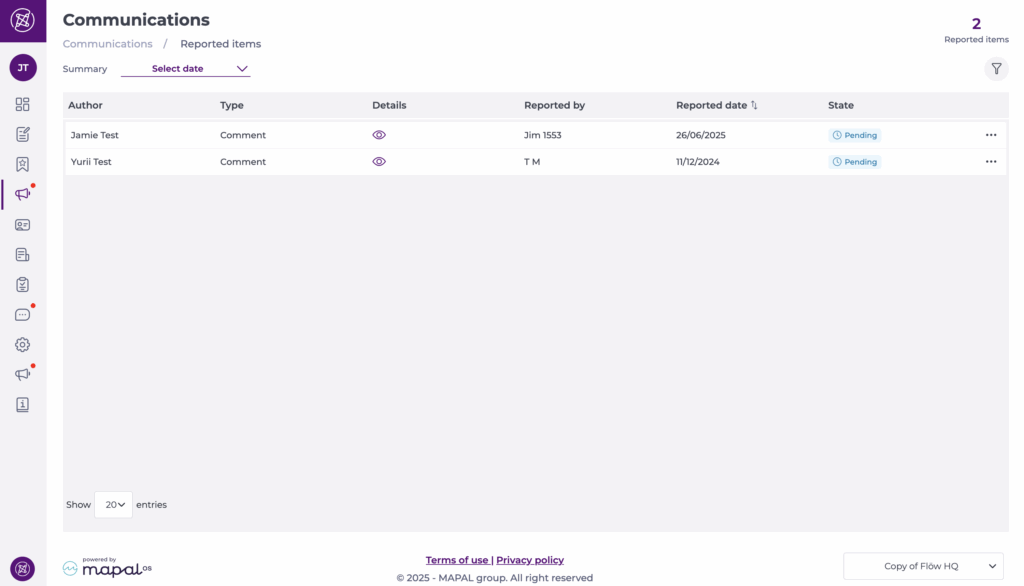
Task: Open the ID card icon in sidebar
Action: 22,225
